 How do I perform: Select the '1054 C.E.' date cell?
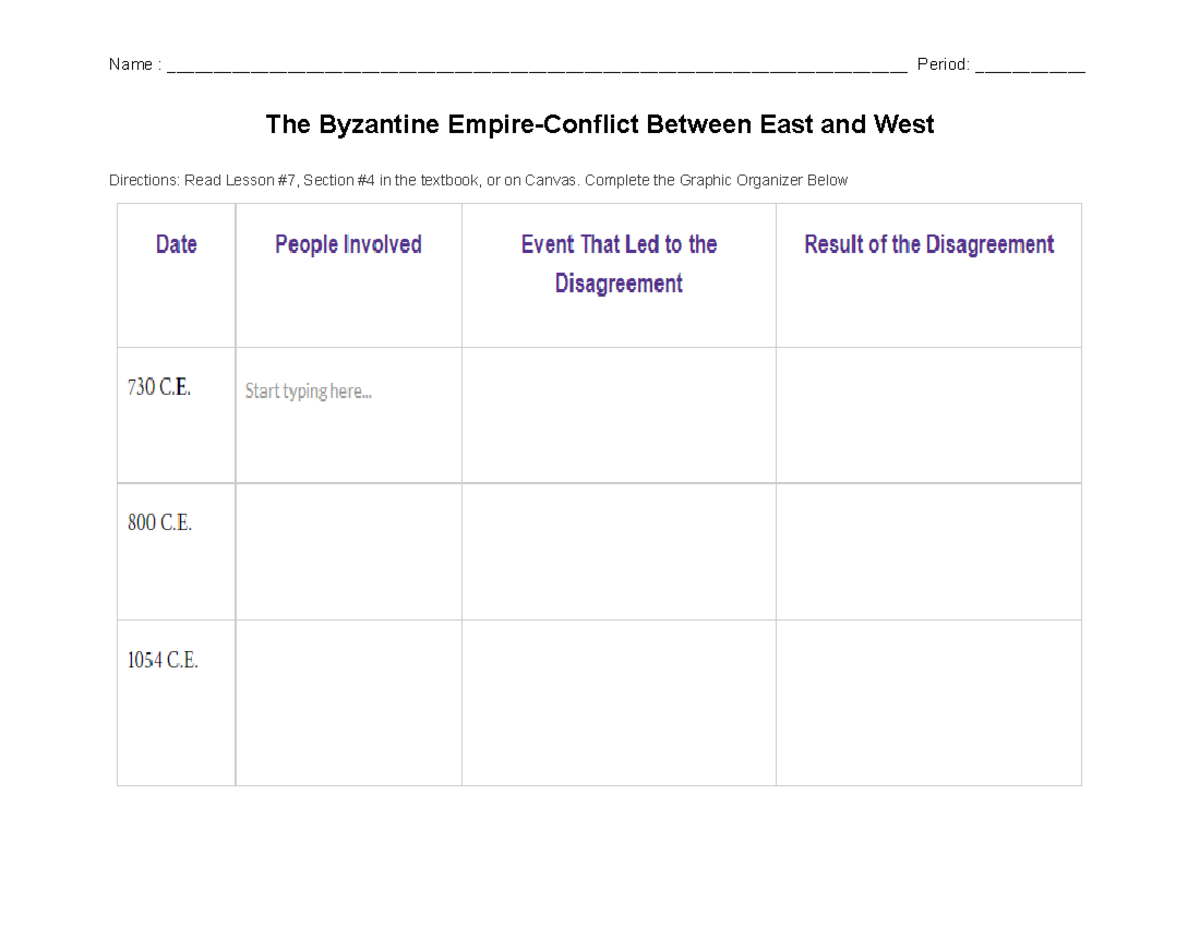[164, 659]
